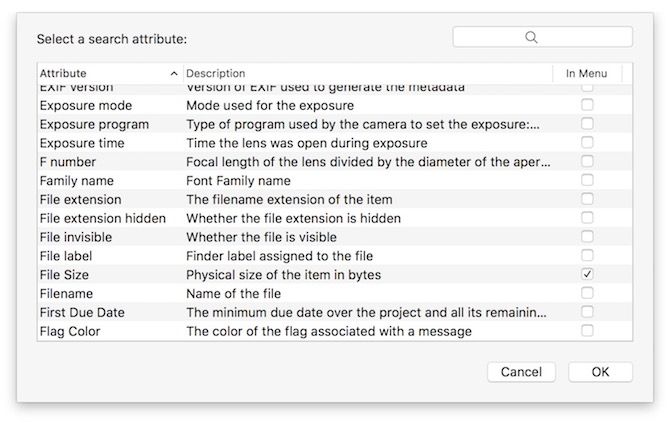Click the Attribute column sort arrow
This screenshot has width=670, height=423.
(x=175, y=74)
